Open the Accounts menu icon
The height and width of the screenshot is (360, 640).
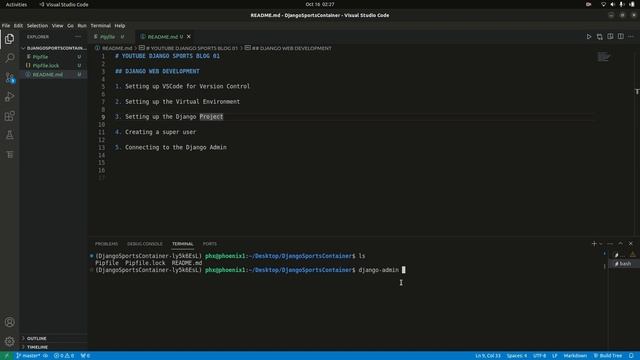click(x=9, y=322)
